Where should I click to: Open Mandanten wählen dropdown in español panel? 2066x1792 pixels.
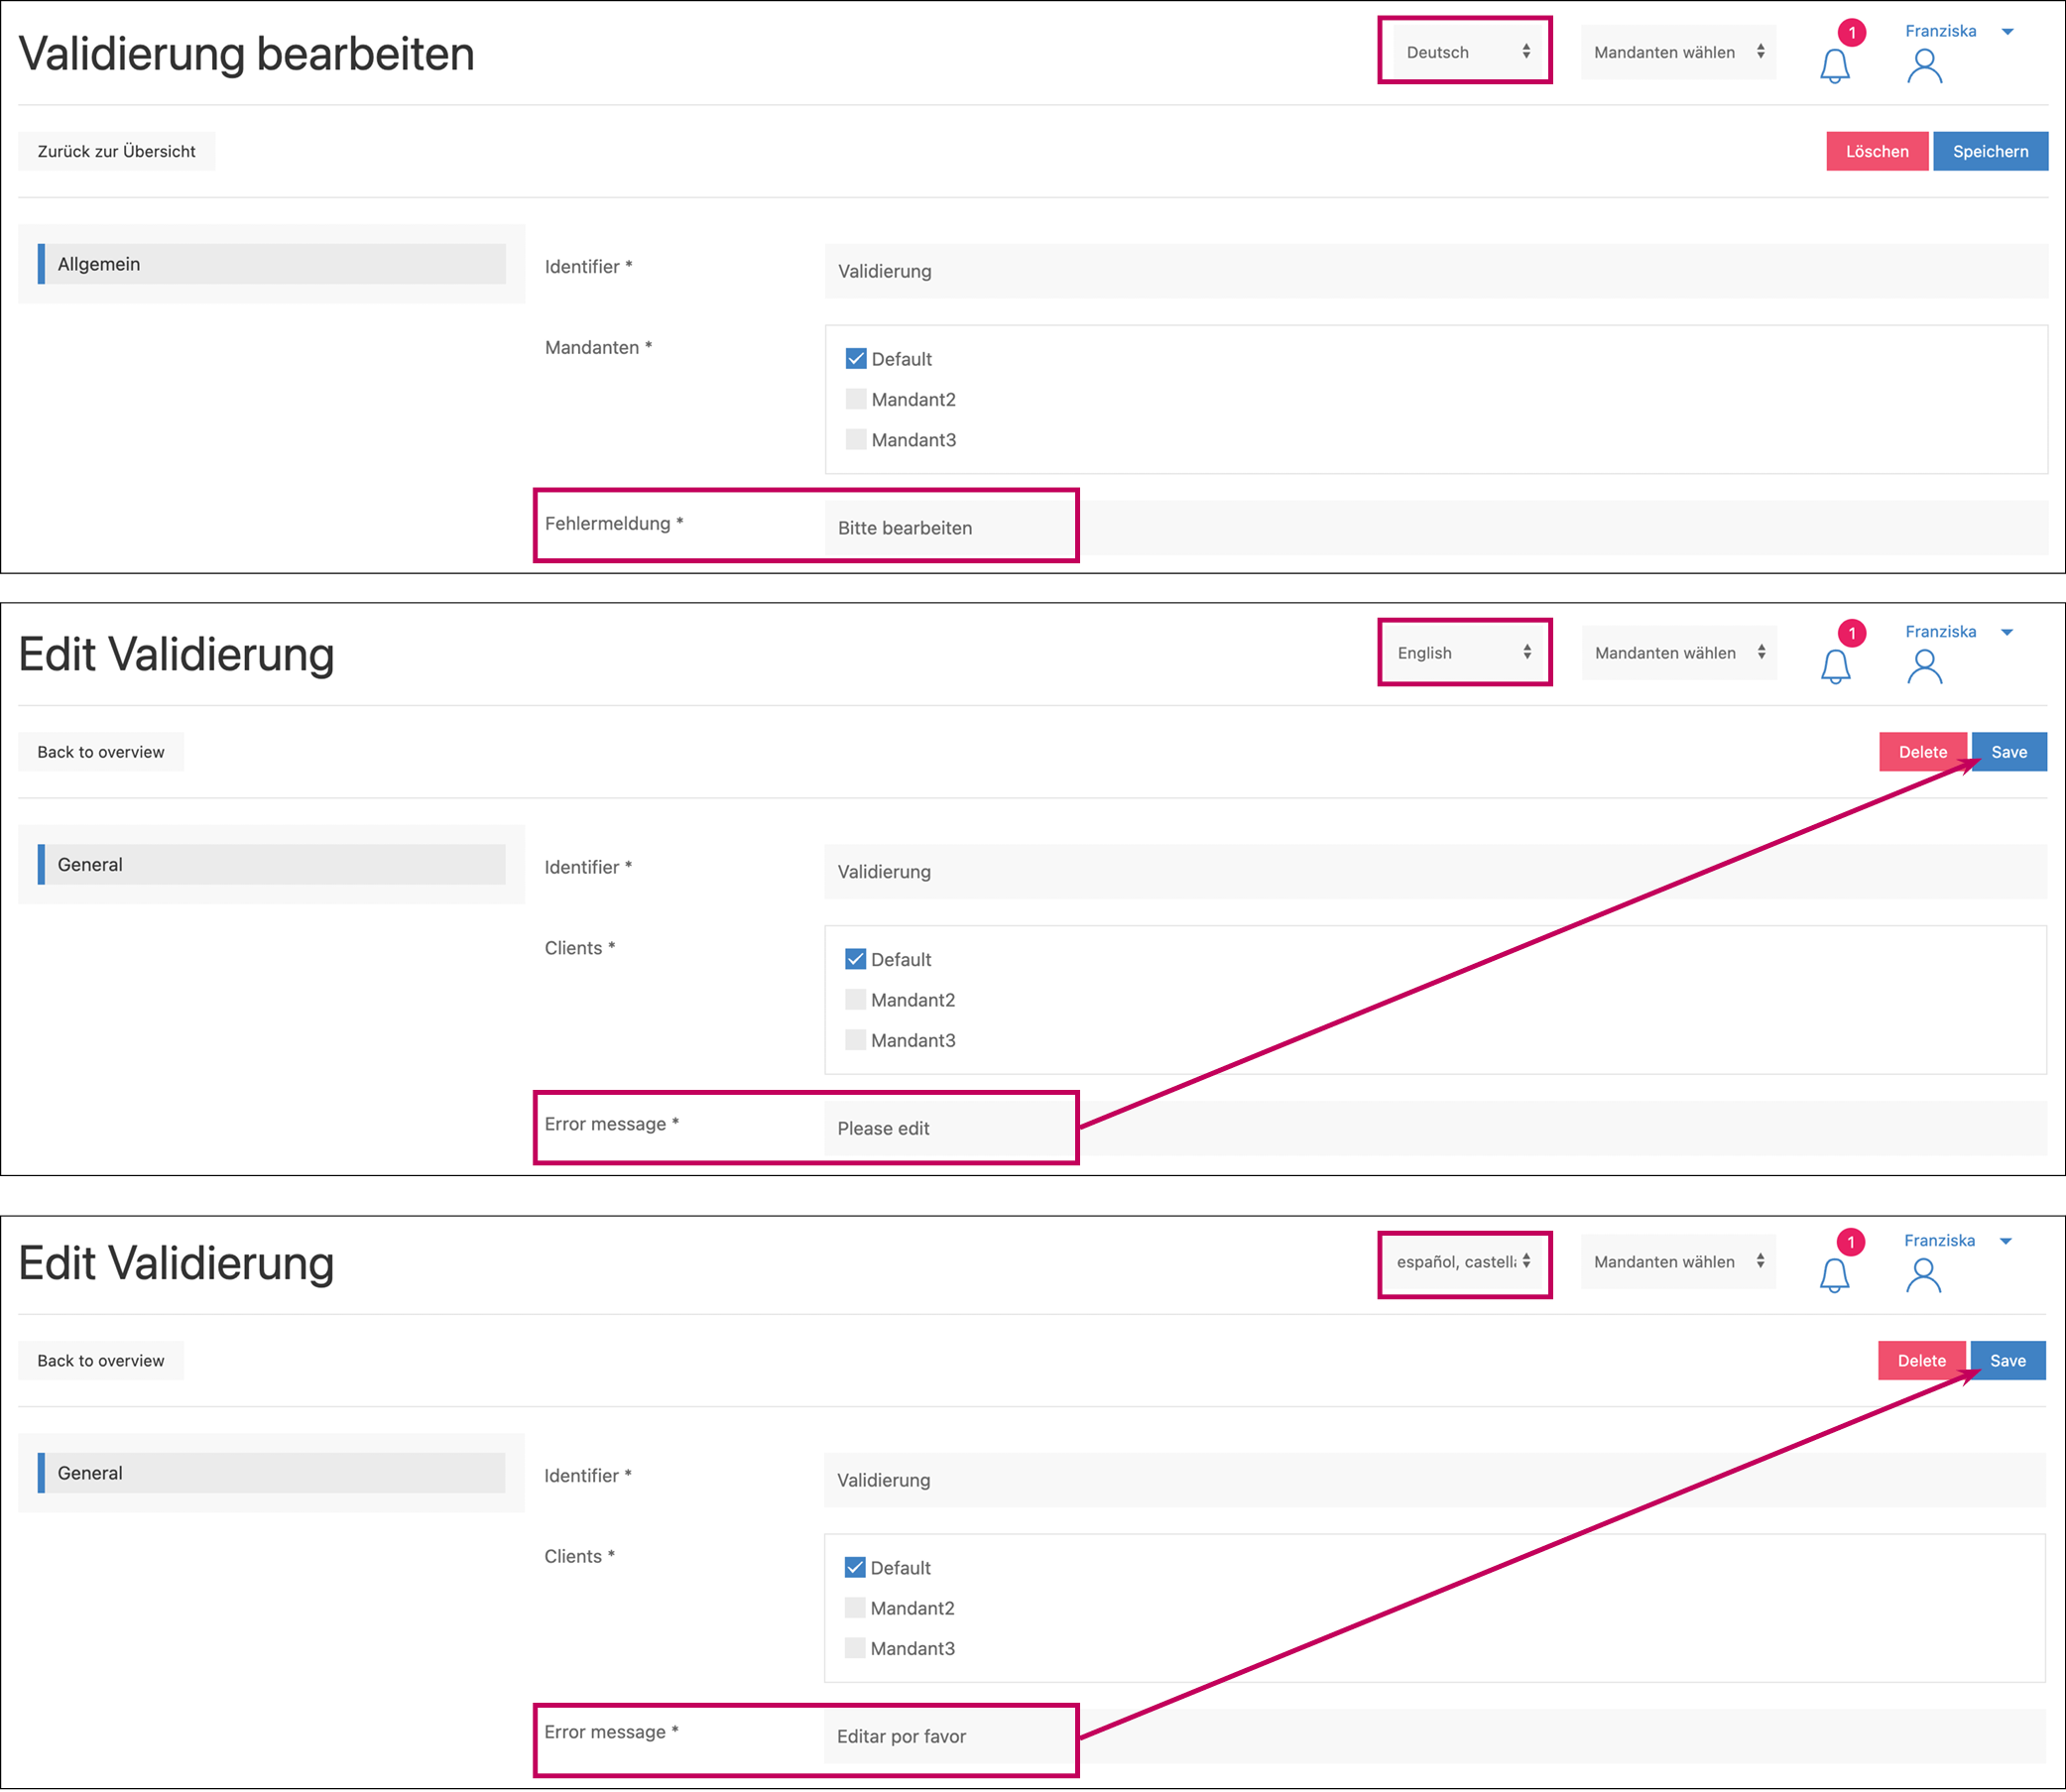coord(1677,1262)
